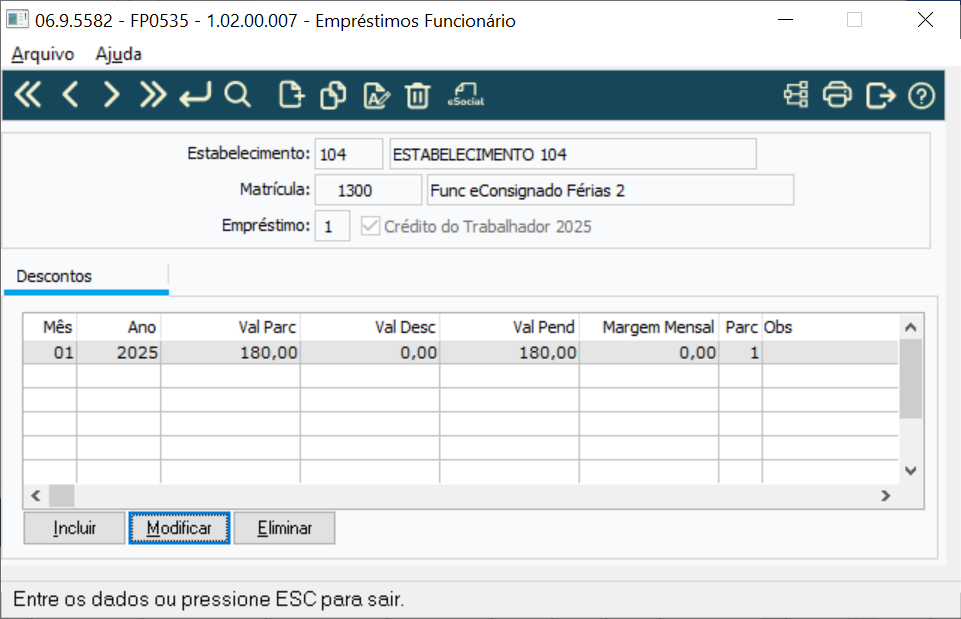This screenshot has width=961, height=619.
Task: Select the Margem Mensal cell 0,00
Action: (649, 353)
